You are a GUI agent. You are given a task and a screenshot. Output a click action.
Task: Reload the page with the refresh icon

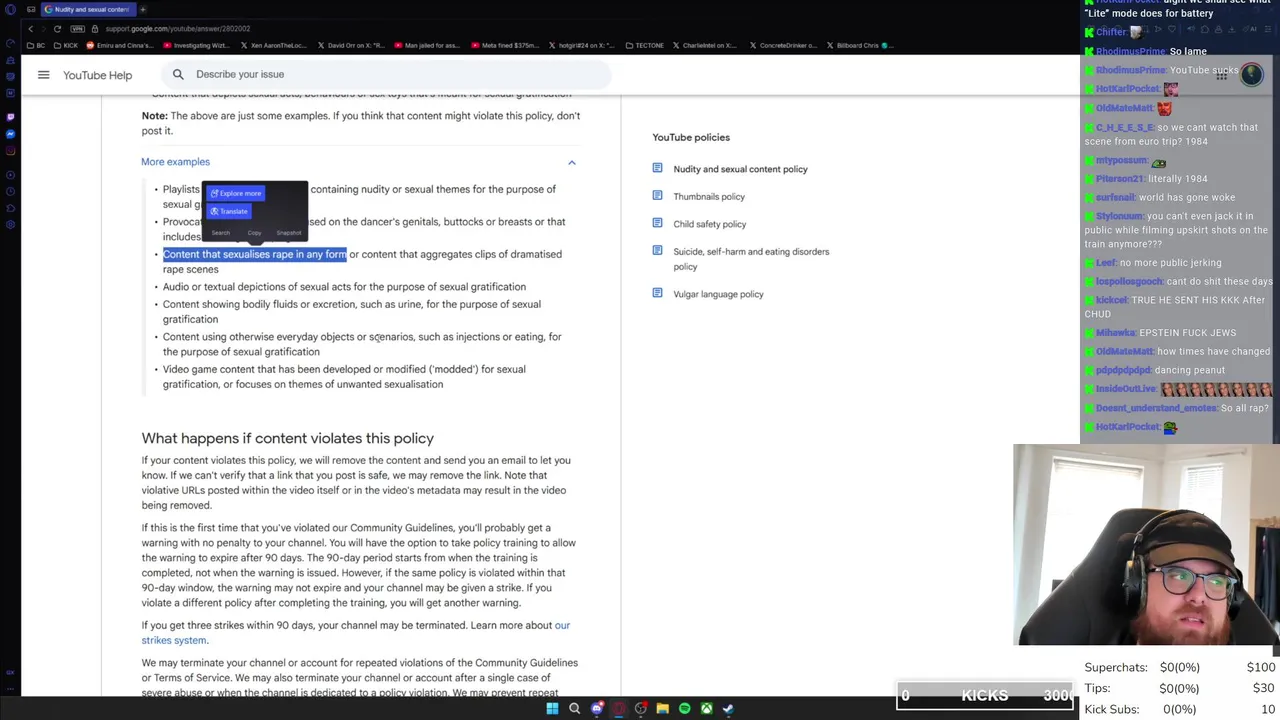point(57,29)
